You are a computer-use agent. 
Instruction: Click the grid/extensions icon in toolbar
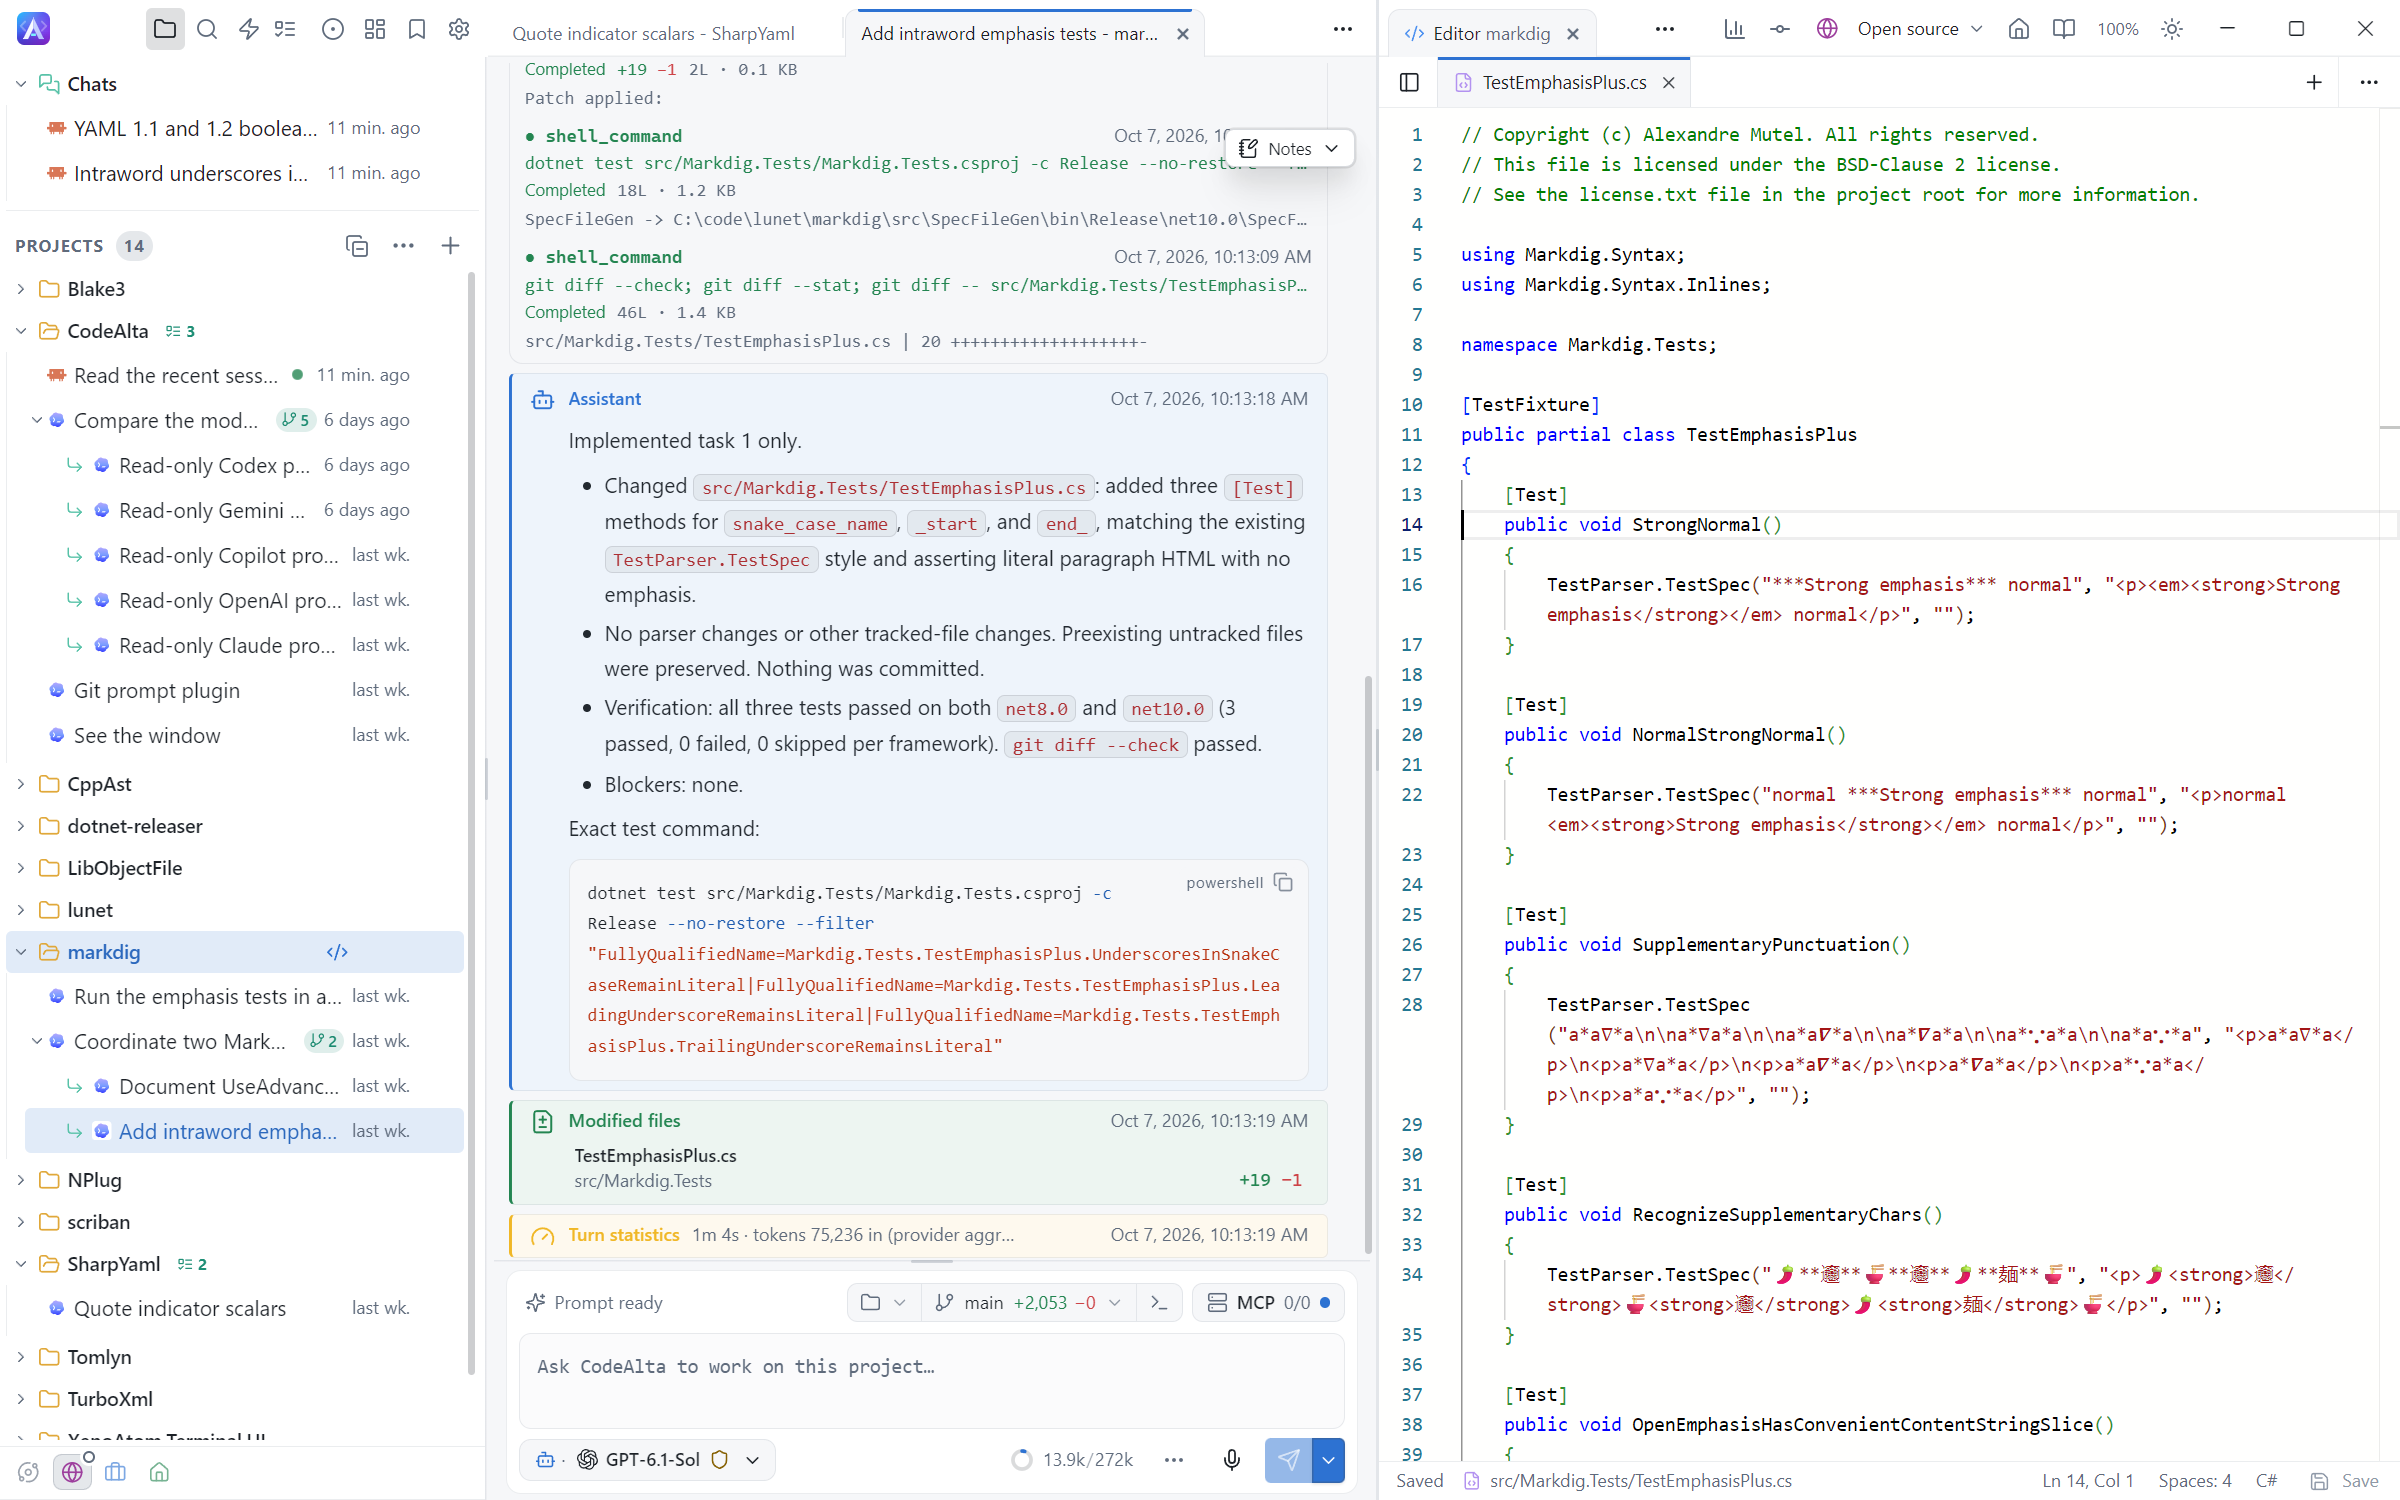375,29
